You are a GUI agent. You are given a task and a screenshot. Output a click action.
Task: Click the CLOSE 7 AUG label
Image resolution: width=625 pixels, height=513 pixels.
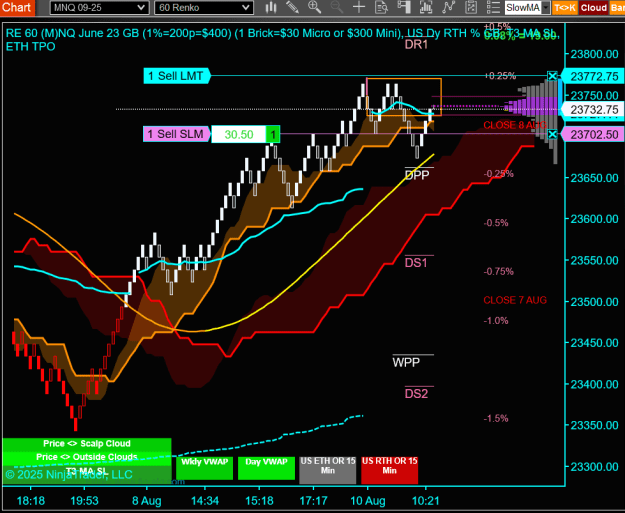pyautogui.click(x=515, y=300)
